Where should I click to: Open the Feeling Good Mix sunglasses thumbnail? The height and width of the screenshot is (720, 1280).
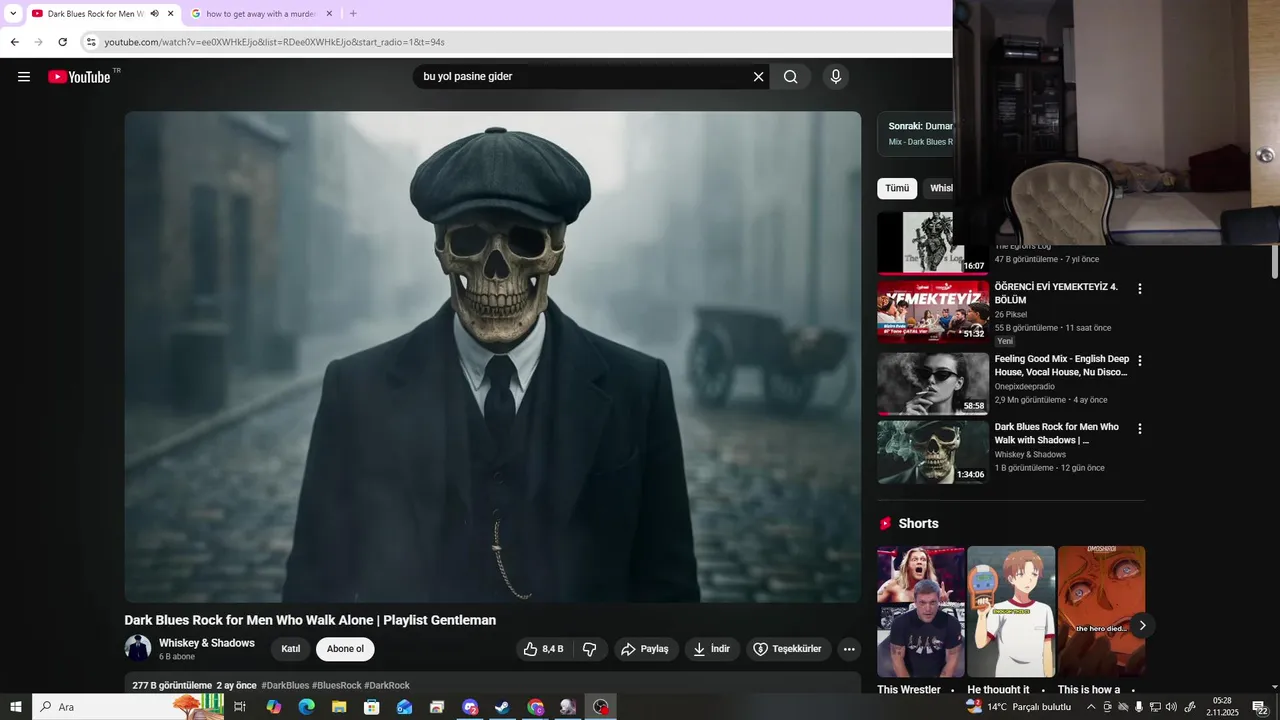pyautogui.click(x=933, y=384)
